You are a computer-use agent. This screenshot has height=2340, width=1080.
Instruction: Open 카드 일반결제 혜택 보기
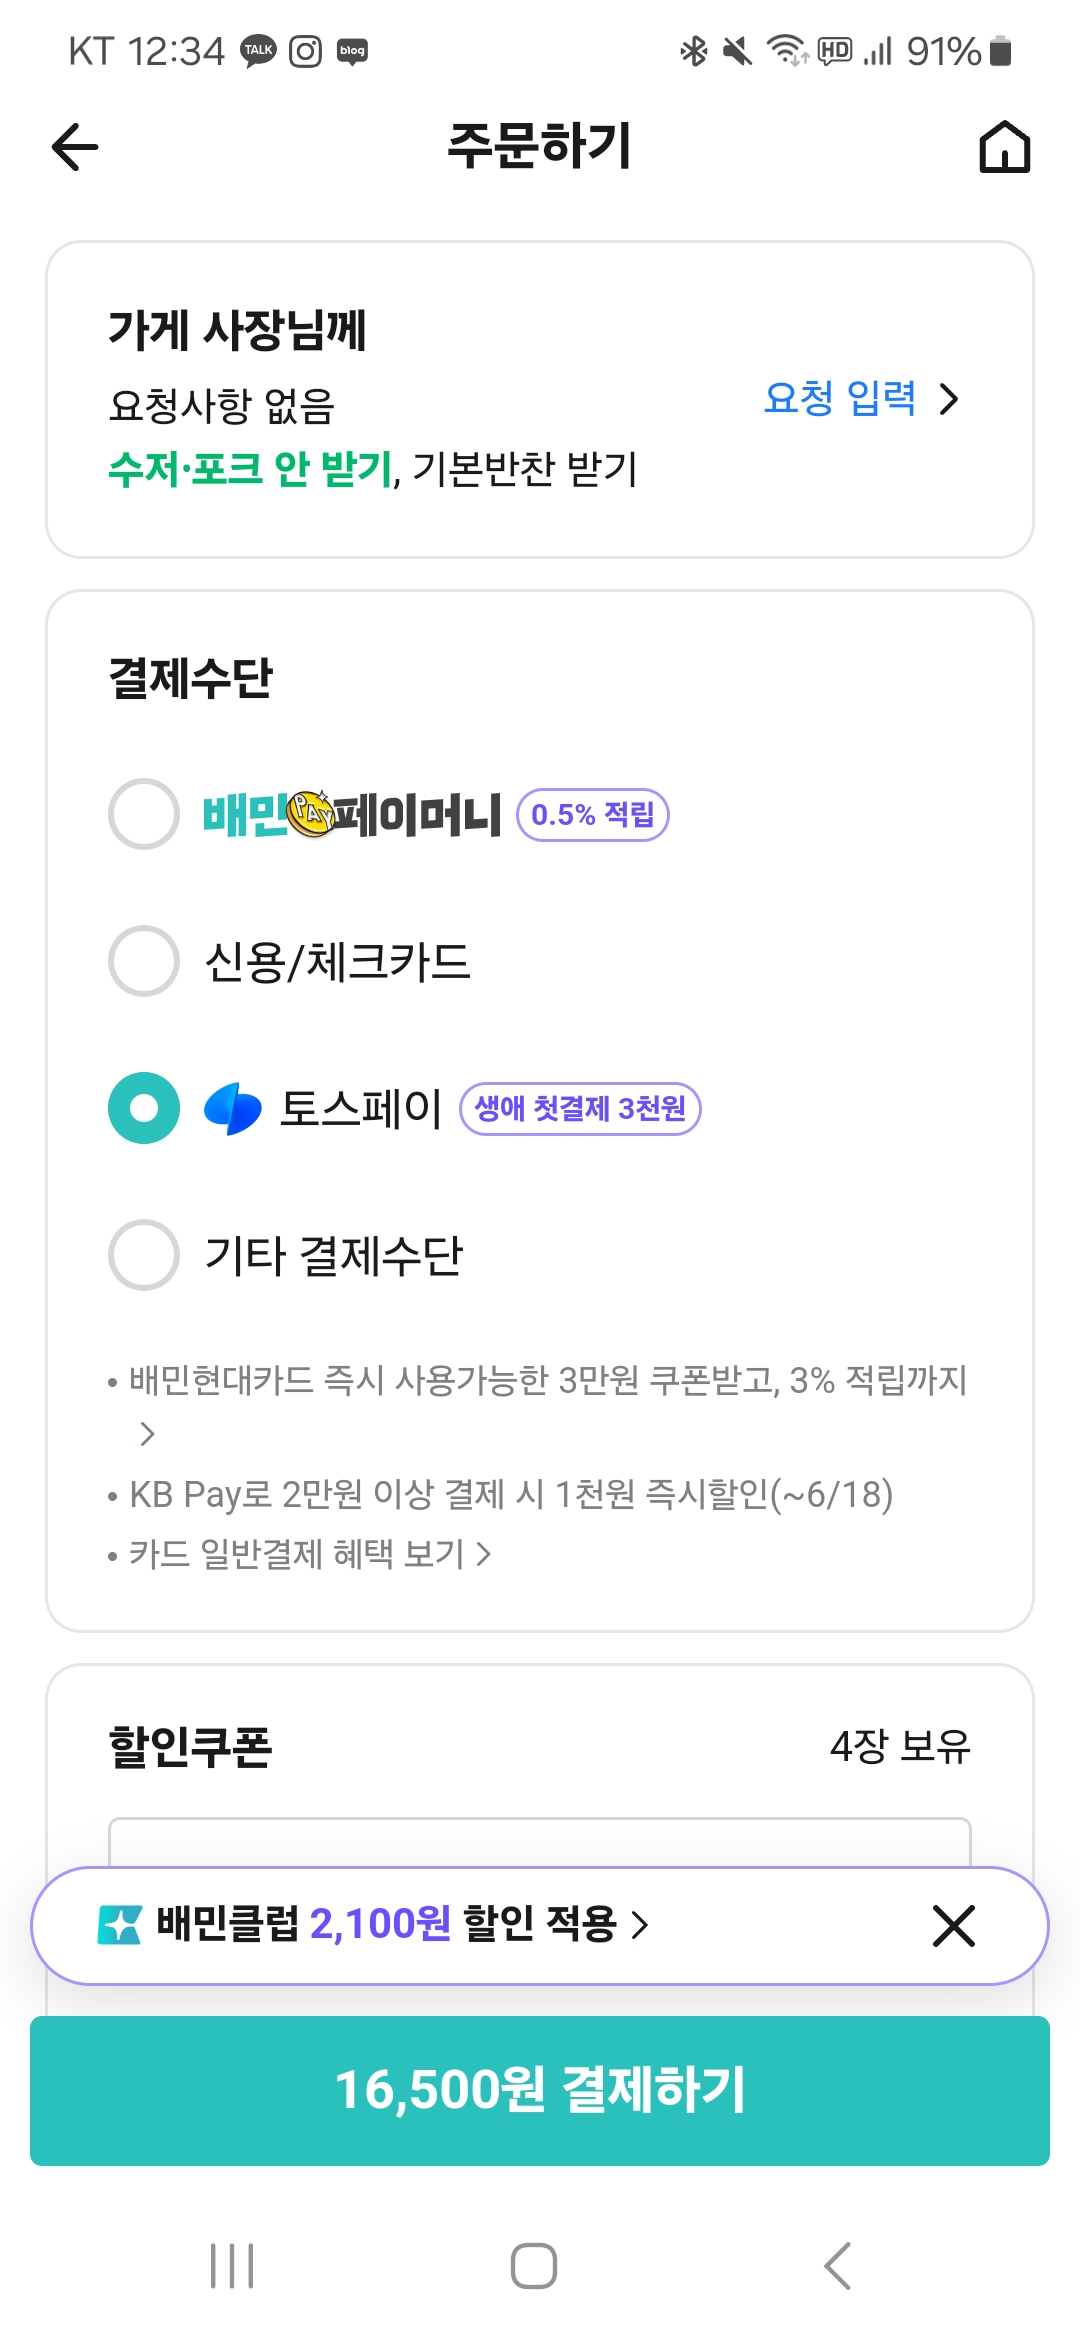tap(310, 1554)
